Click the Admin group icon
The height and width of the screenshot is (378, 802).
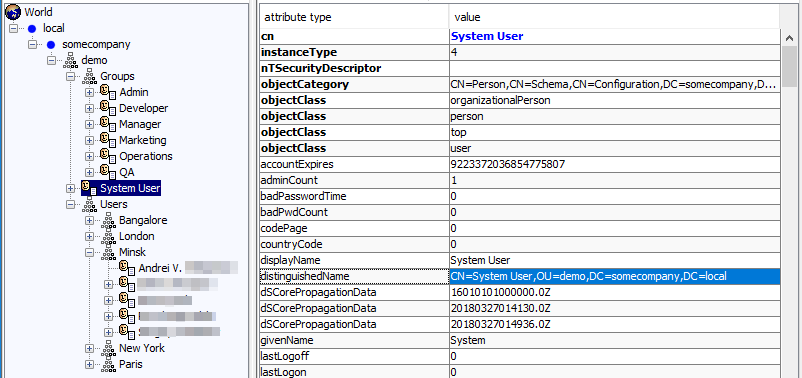click(x=108, y=93)
